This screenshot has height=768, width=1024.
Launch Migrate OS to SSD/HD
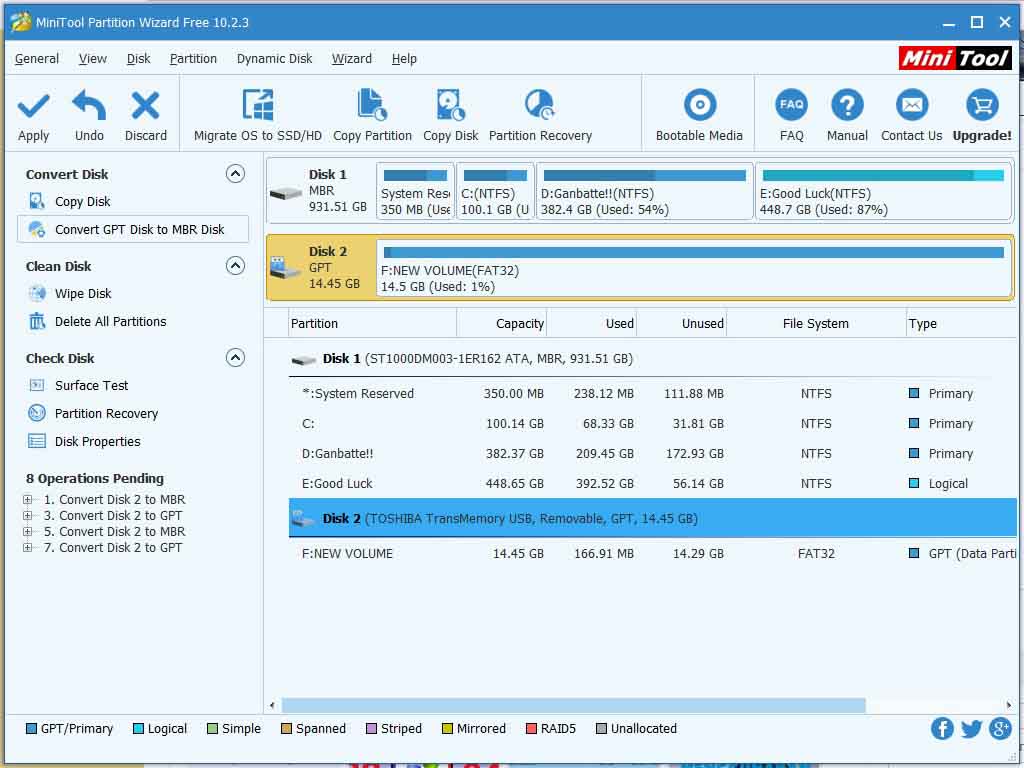pyautogui.click(x=257, y=116)
